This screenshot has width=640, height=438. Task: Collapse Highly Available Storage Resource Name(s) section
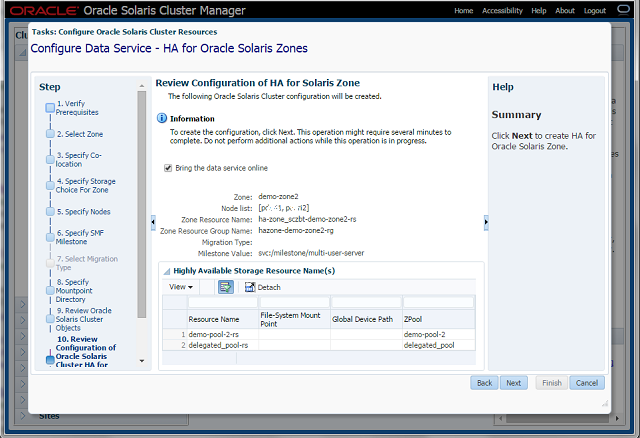167,271
